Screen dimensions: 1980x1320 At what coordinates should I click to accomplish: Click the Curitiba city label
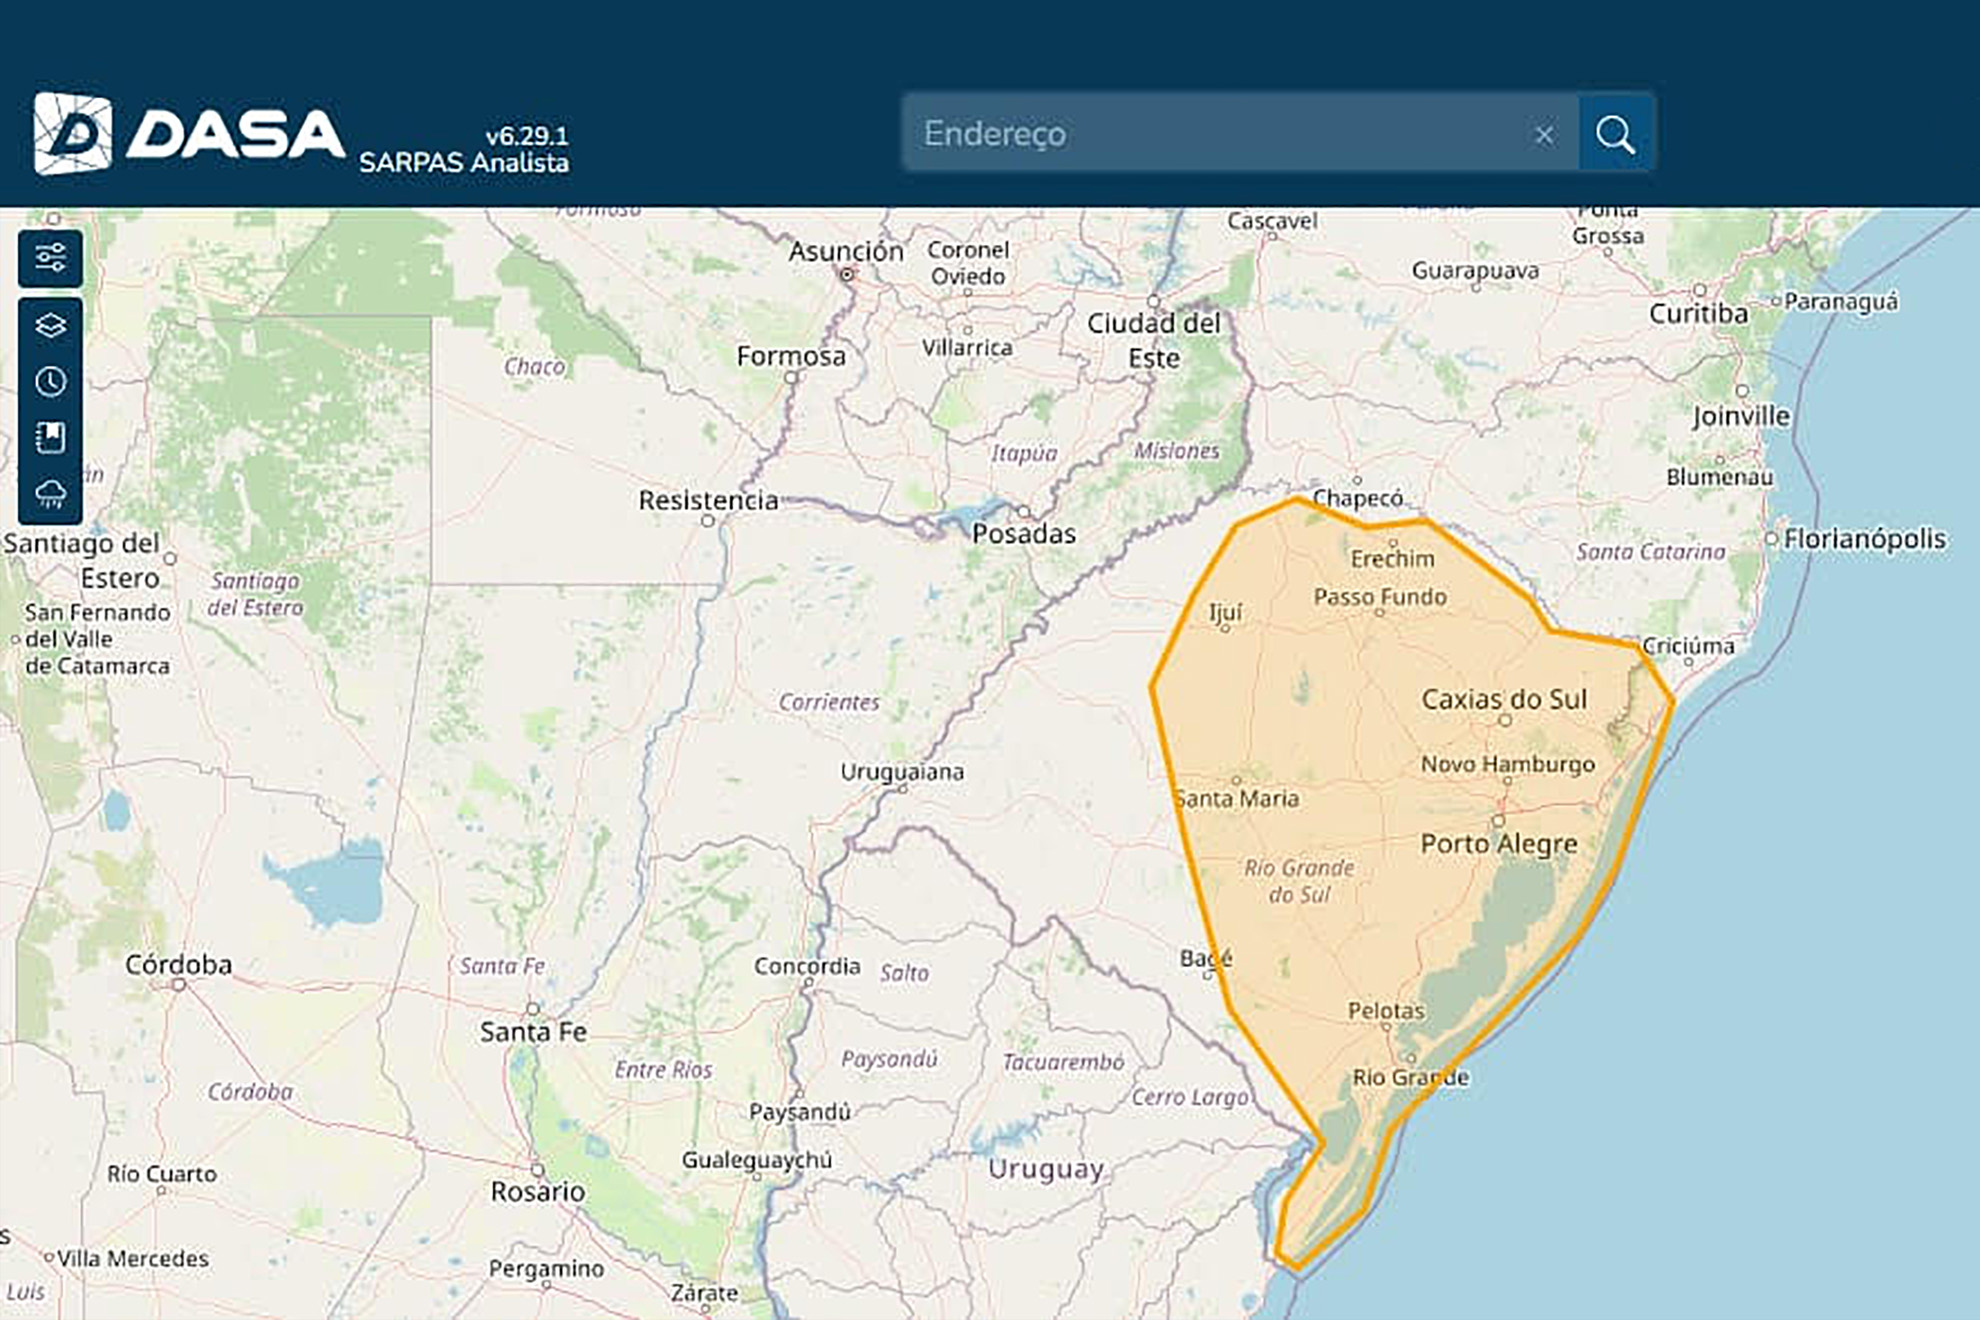(1698, 314)
